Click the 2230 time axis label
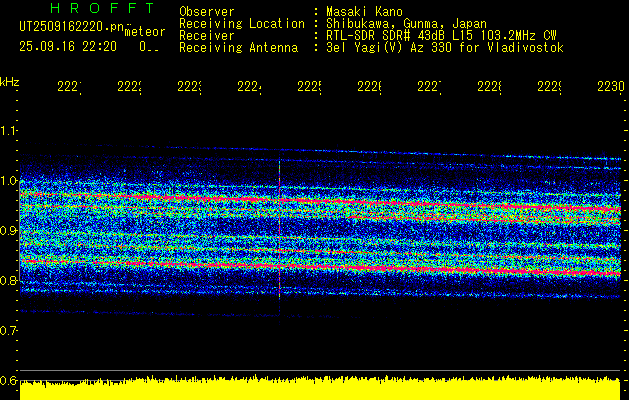629x400 pixels. (611, 87)
